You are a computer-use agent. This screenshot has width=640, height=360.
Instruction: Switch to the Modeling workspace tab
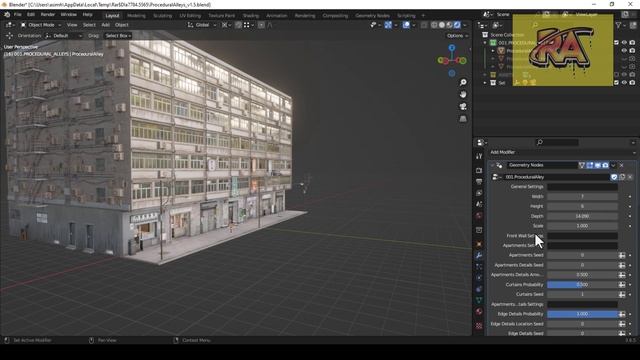coord(136,16)
